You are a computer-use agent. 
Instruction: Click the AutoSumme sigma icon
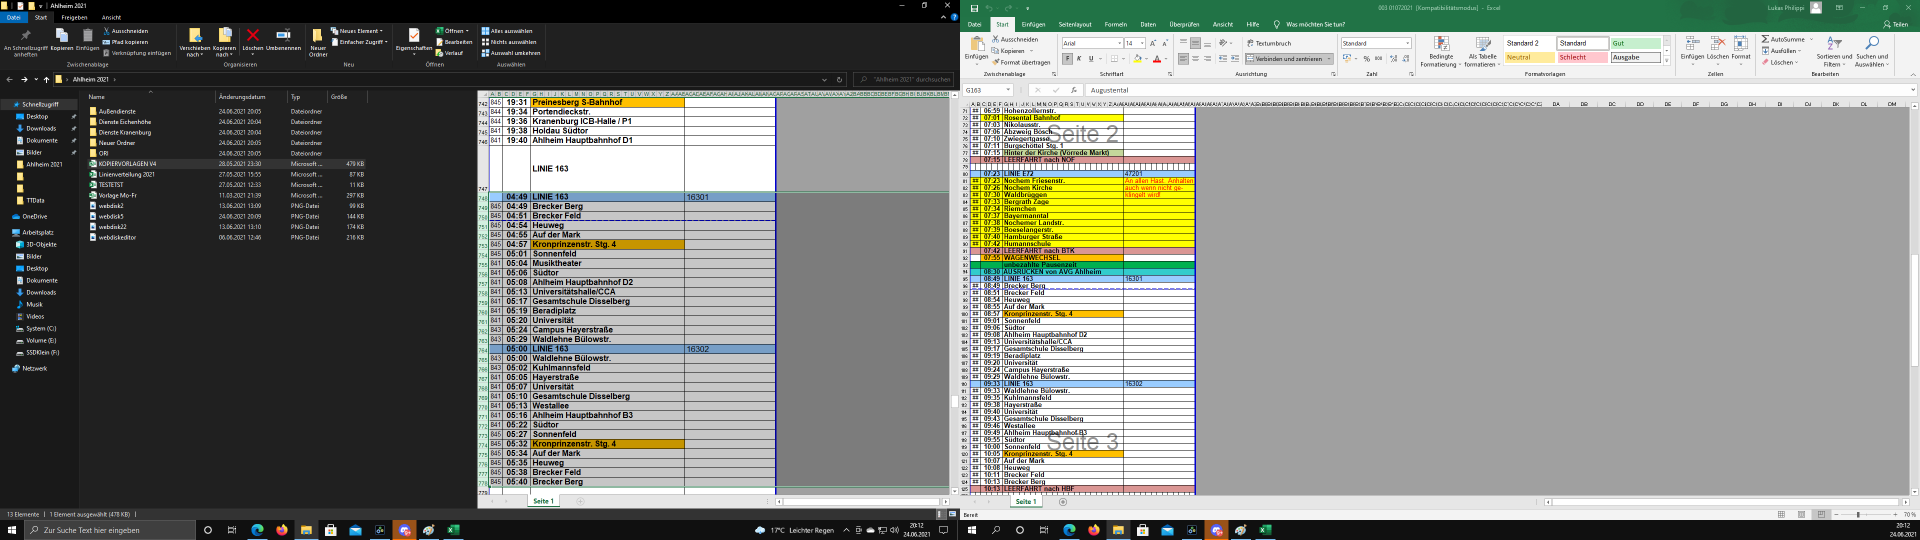click(1767, 39)
